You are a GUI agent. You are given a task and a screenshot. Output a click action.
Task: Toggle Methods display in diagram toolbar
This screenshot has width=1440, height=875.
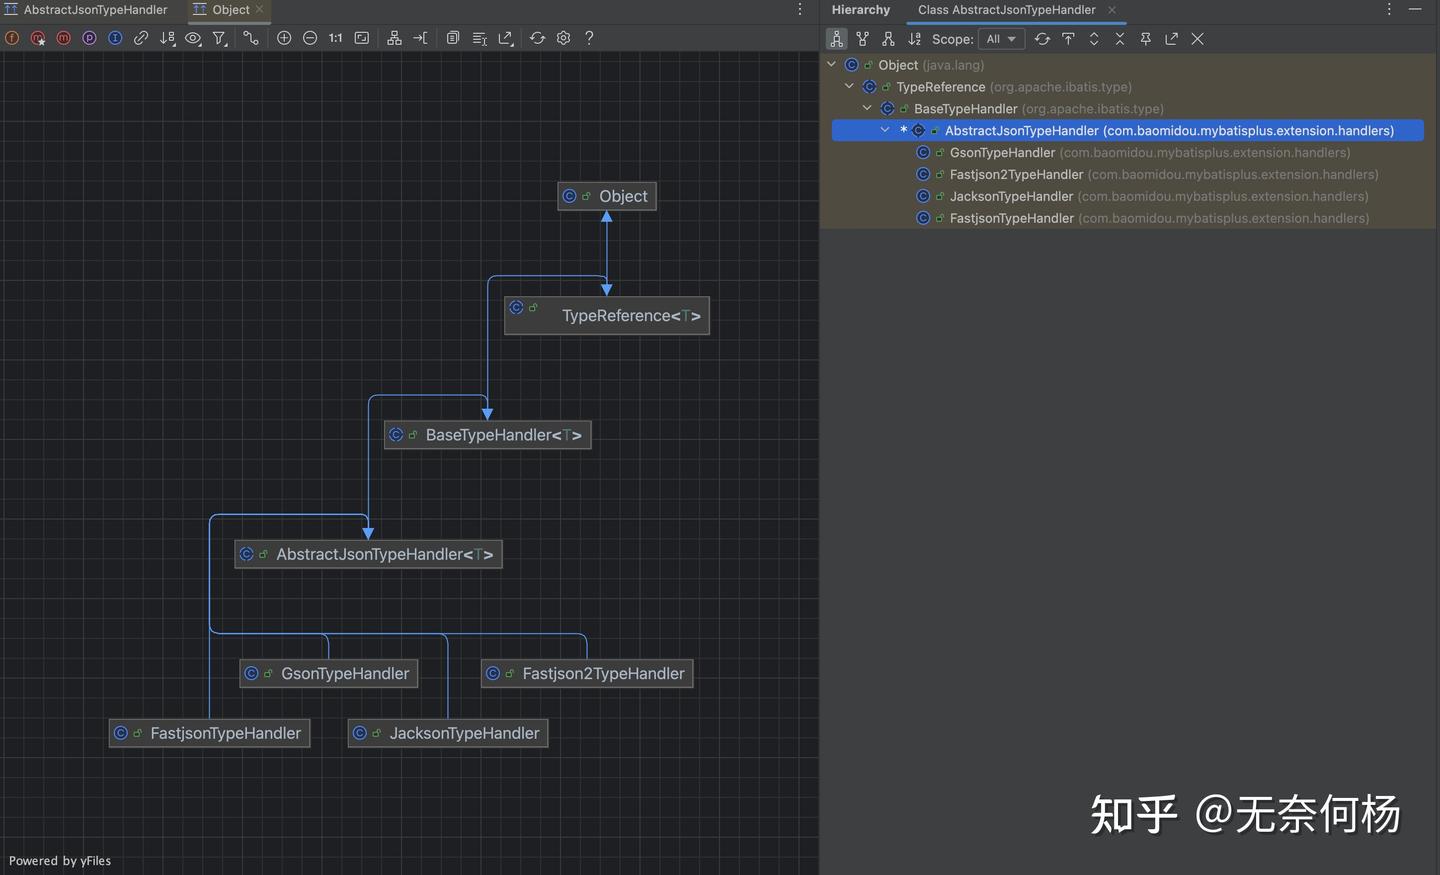(x=64, y=38)
